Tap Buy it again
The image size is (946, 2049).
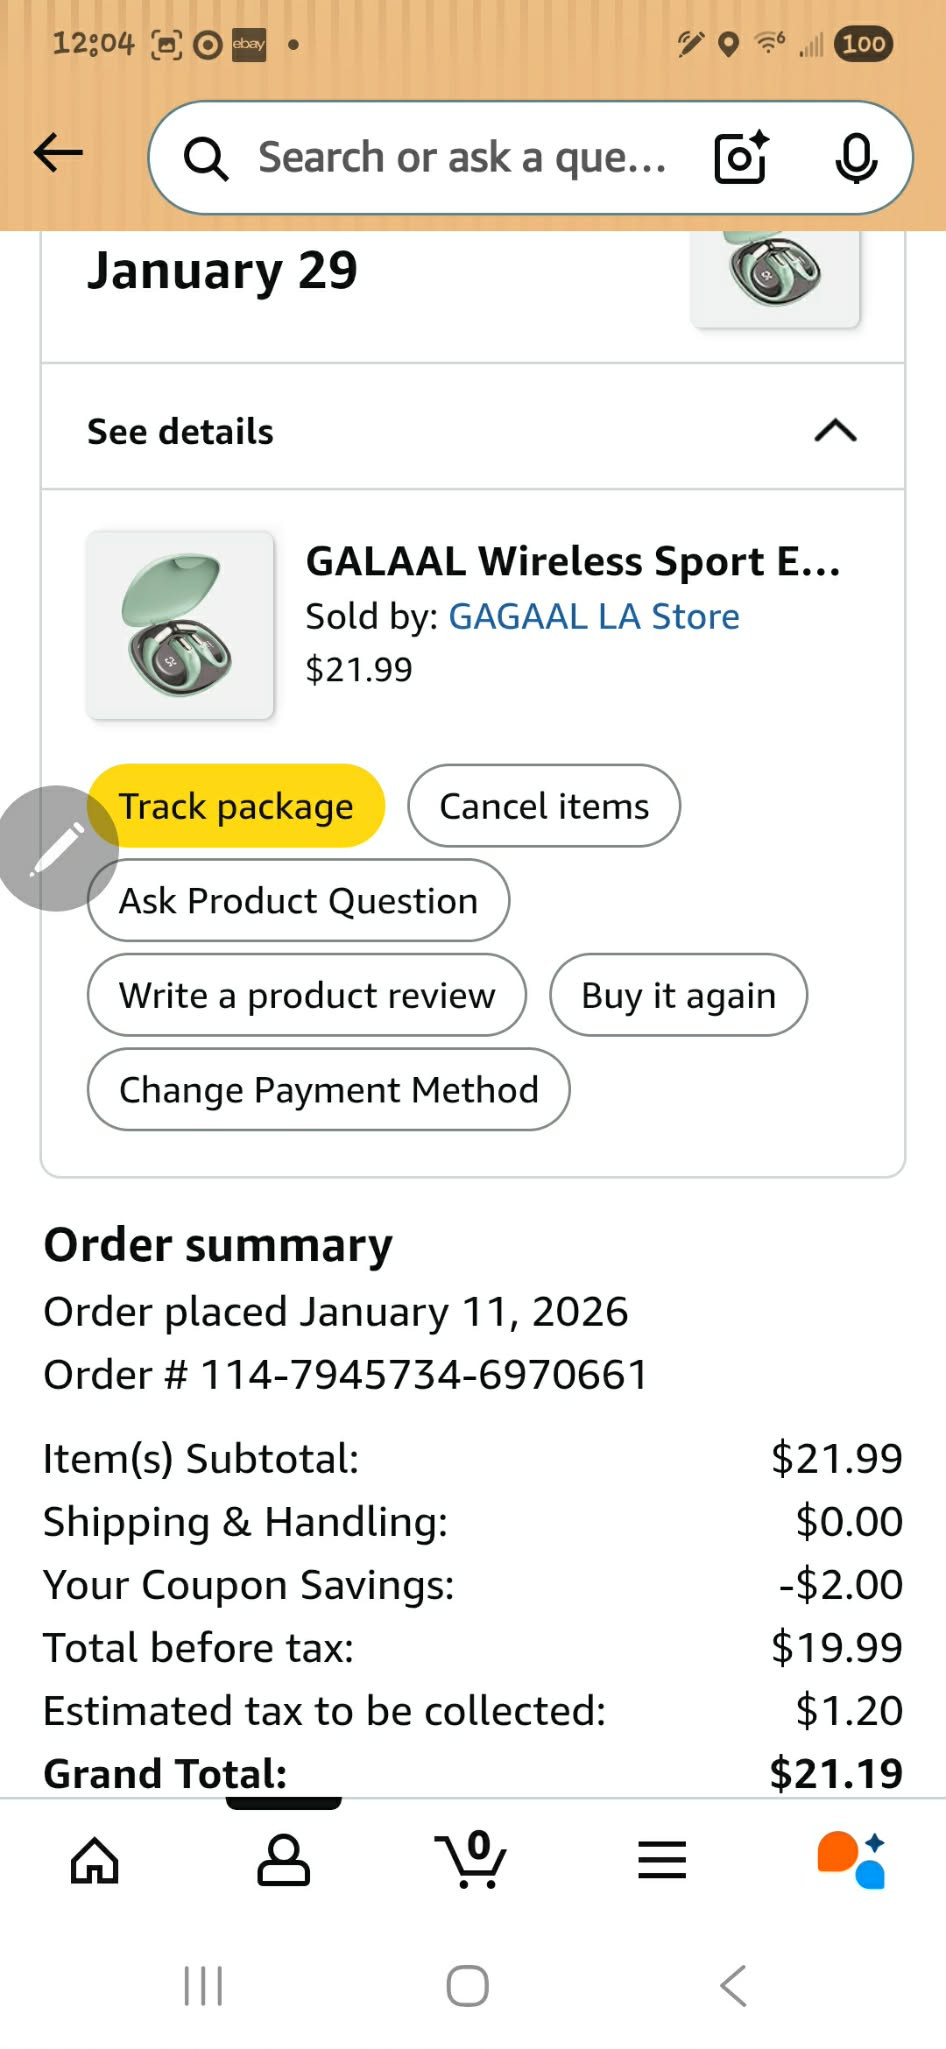click(x=678, y=996)
